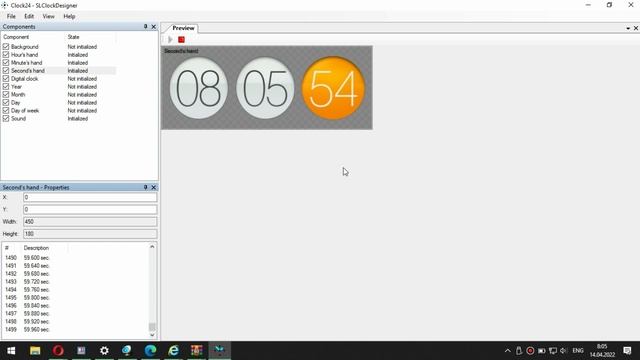Click the frames list scrollbar thumb

click(152, 327)
